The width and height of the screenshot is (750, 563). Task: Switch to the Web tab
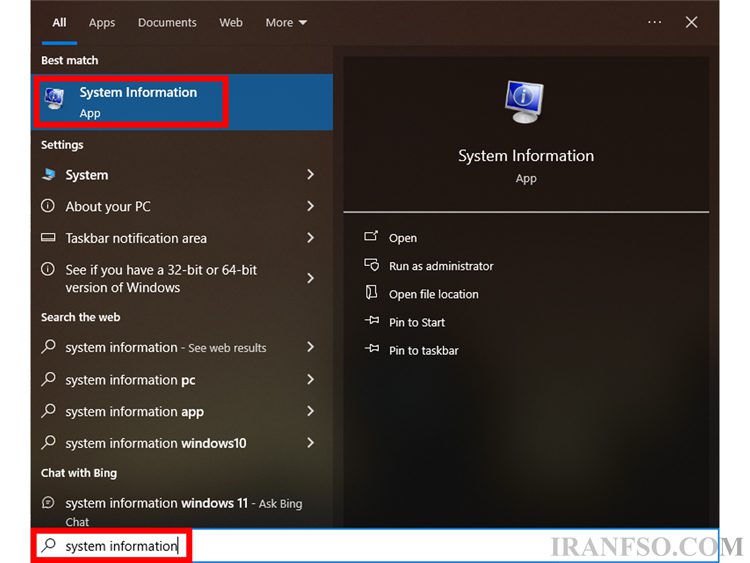click(231, 22)
